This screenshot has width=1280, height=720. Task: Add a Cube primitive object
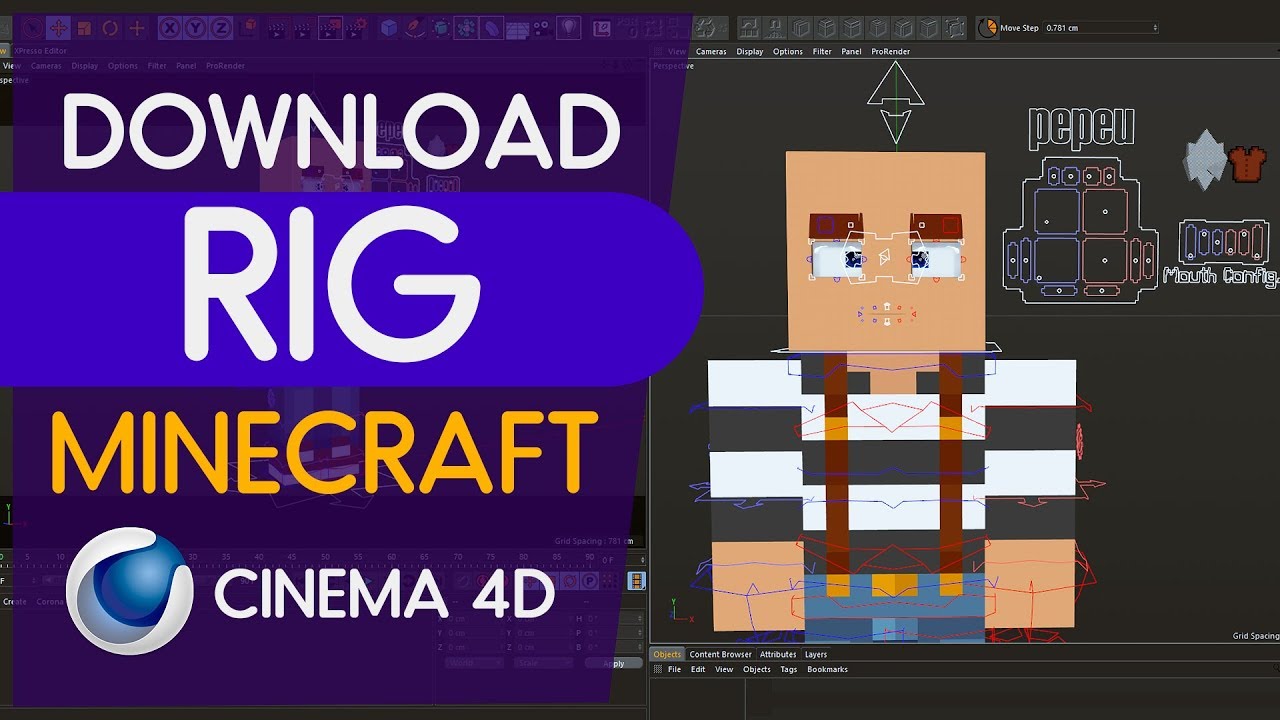388,28
